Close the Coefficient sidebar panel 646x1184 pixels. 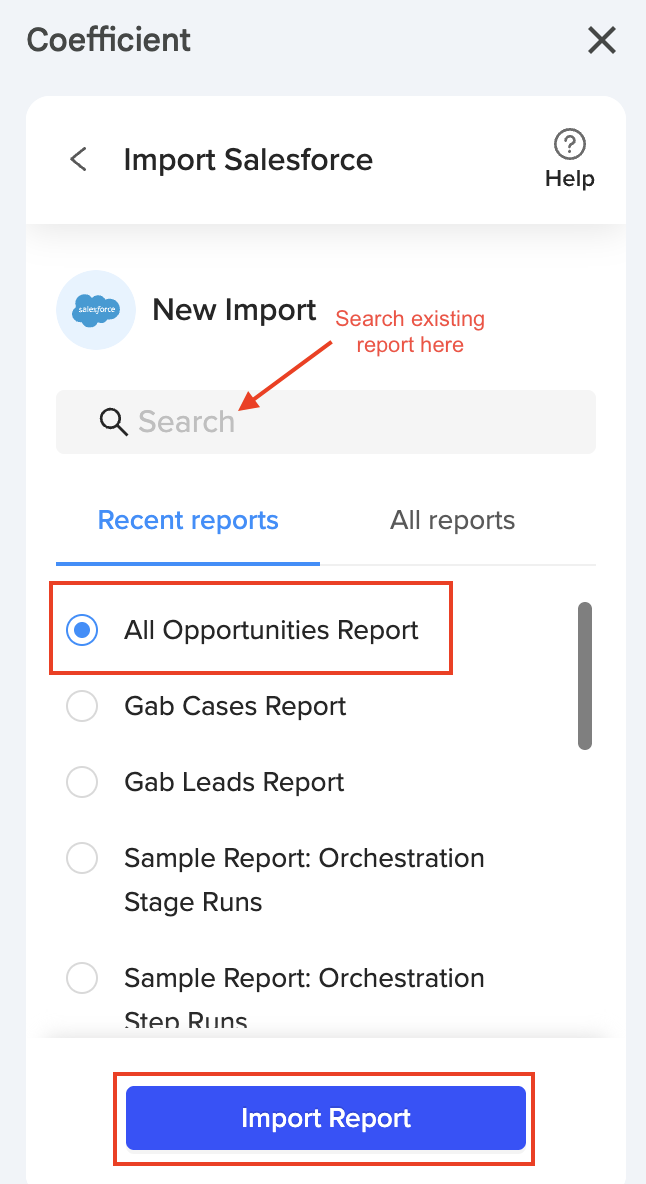pyautogui.click(x=602, y=41)
